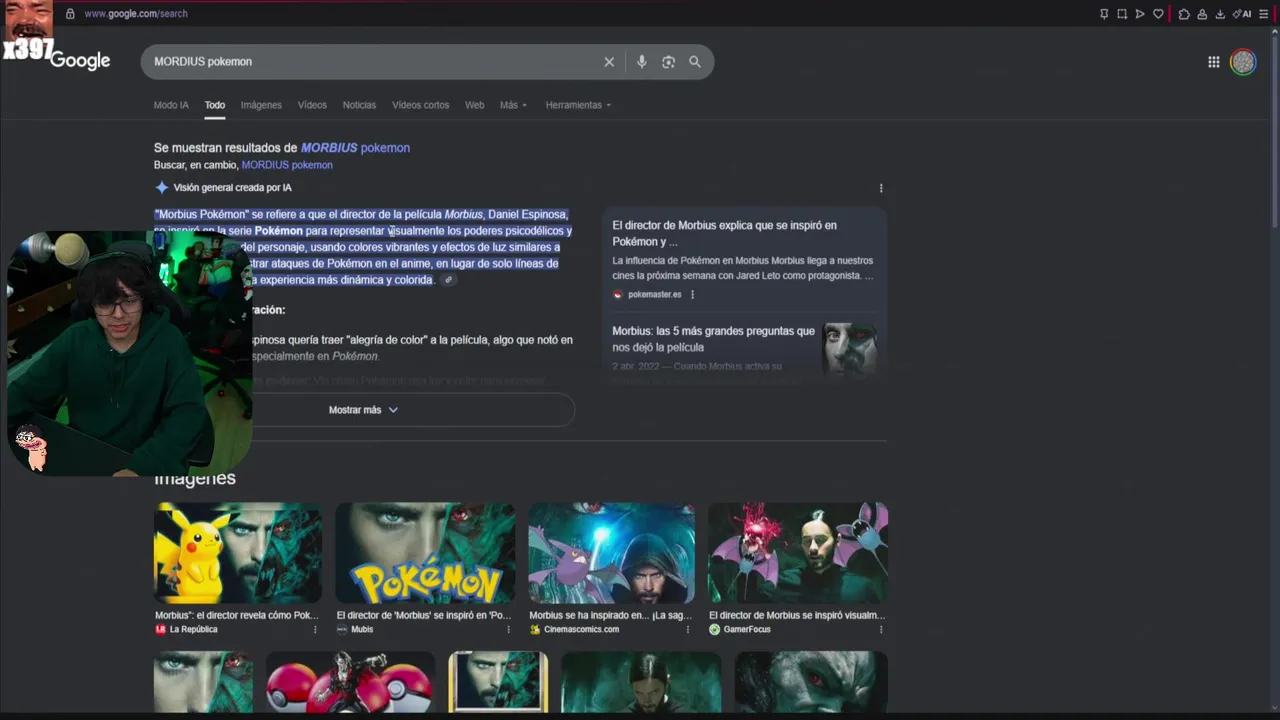Viewport: 1280px width, 720px height.
Task: Open the Google apps grid icon
Action: point(1213,62)
